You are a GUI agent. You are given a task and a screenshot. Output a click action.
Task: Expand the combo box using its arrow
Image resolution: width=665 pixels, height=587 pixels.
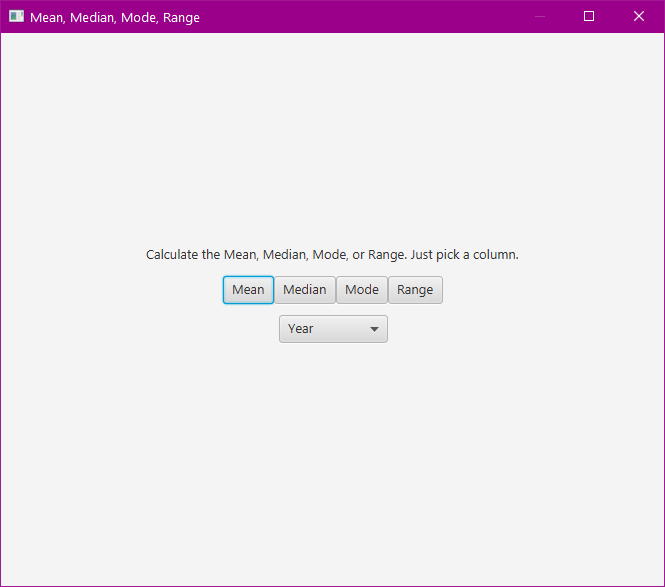374,329
